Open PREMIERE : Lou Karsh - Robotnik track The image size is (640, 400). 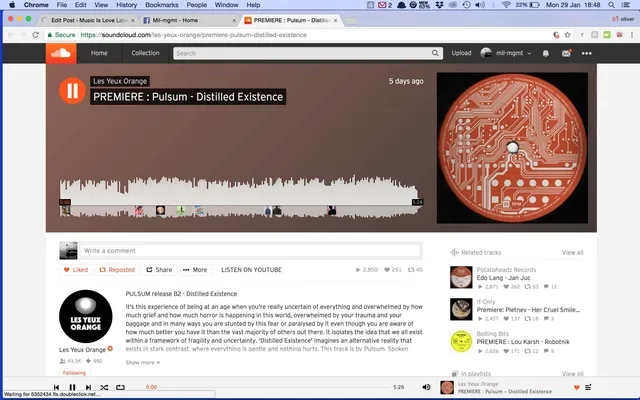click(x=523, y=342)
